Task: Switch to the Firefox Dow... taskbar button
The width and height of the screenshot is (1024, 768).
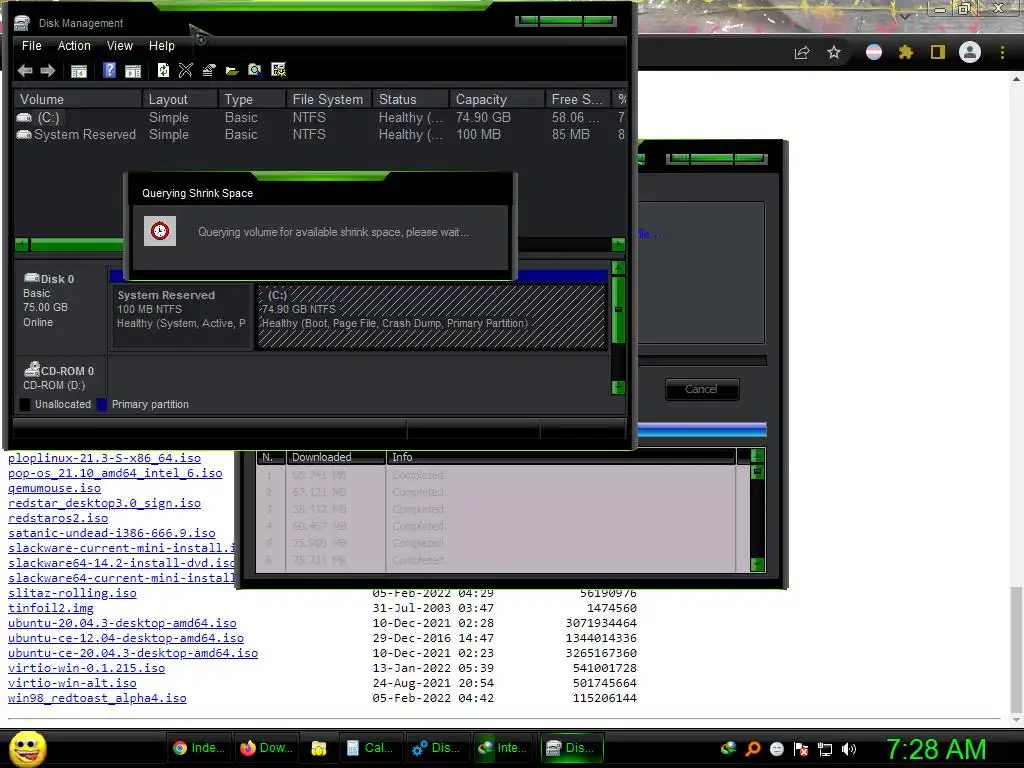Action: pyautogui.click(x=266, y=748)
